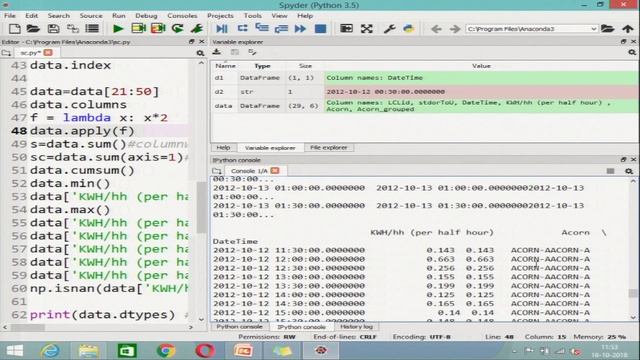The width and height of the screenshot is (640, 360).
Task: Open the View menu
Action: click(279, 16)
